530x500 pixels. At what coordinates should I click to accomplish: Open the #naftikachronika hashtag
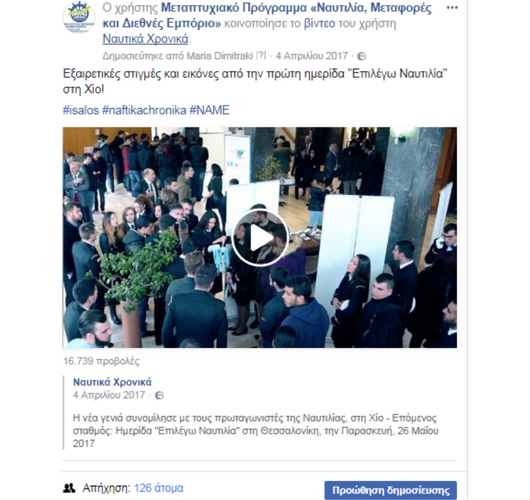(x=144, y=110)
